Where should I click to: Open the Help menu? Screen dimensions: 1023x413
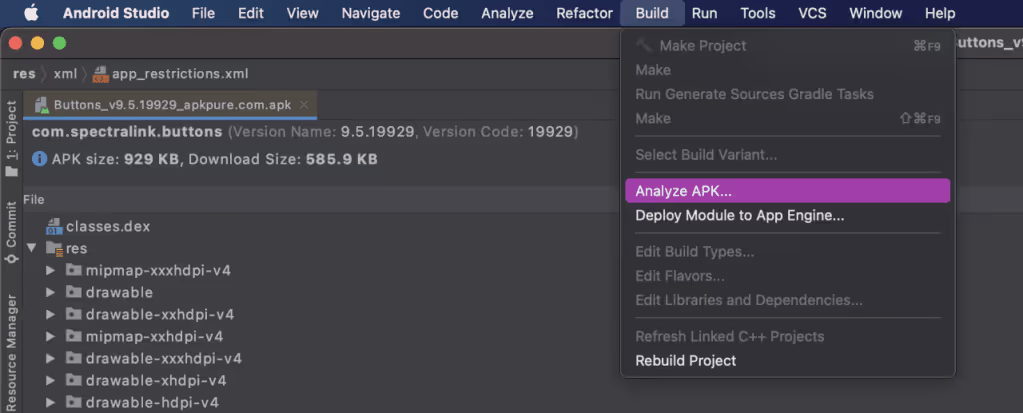[939, 13]
